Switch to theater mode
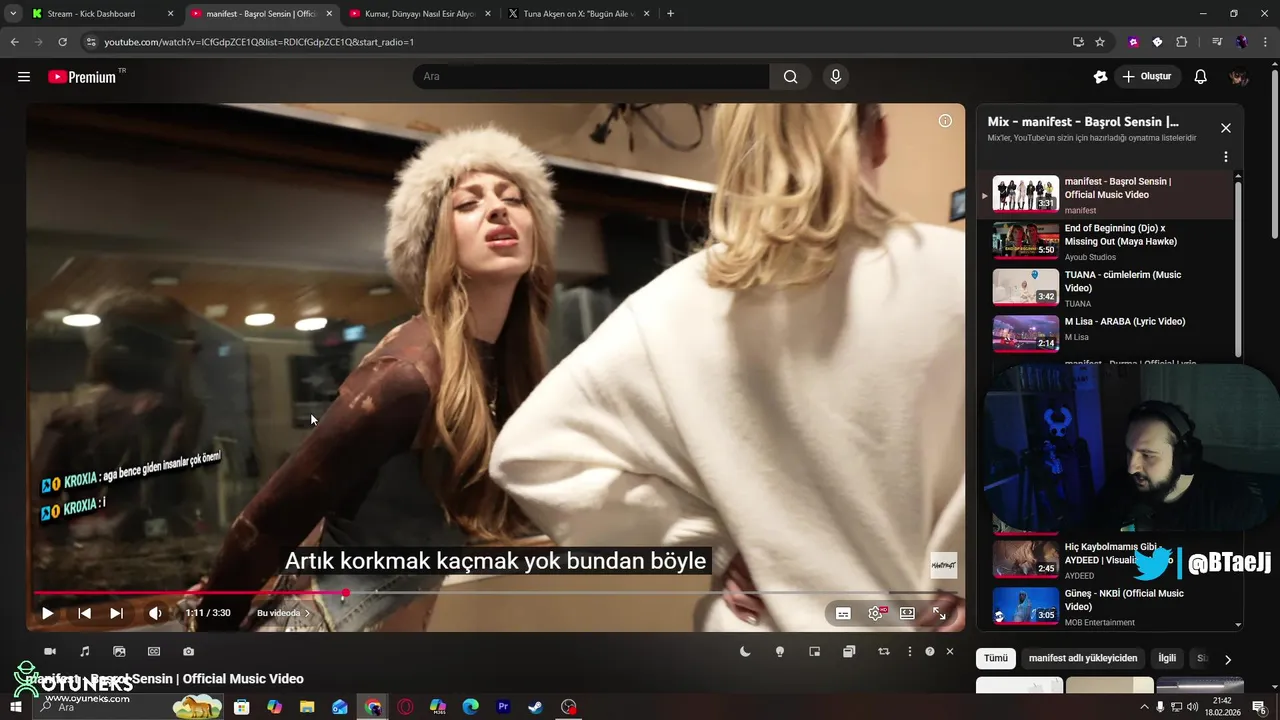Image resolution: width=1280 pixels, height=720 pixels. (907, 613)
